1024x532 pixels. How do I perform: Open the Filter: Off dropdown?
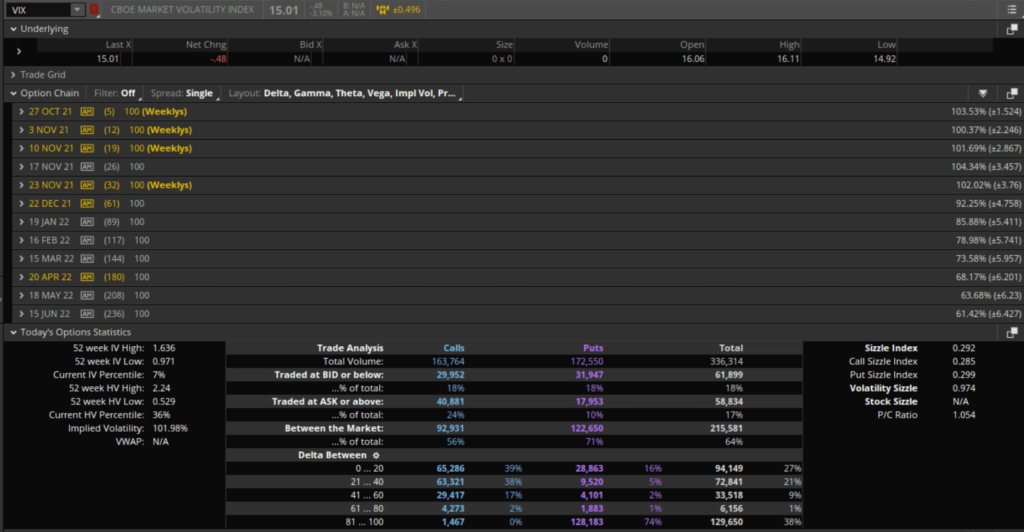click(x=118, y=93)
